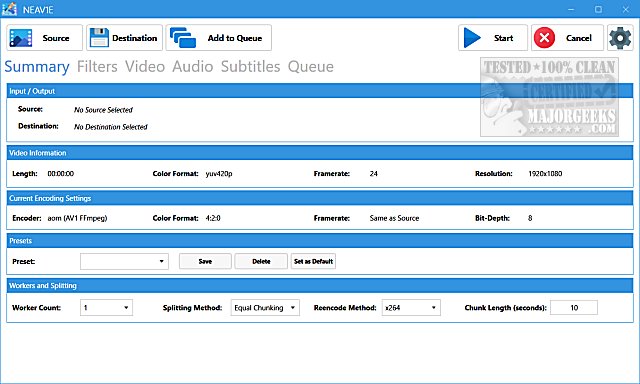Expand the Worker Count dropdown
This screenshot has width=640, height=384.
click(107, 308)
